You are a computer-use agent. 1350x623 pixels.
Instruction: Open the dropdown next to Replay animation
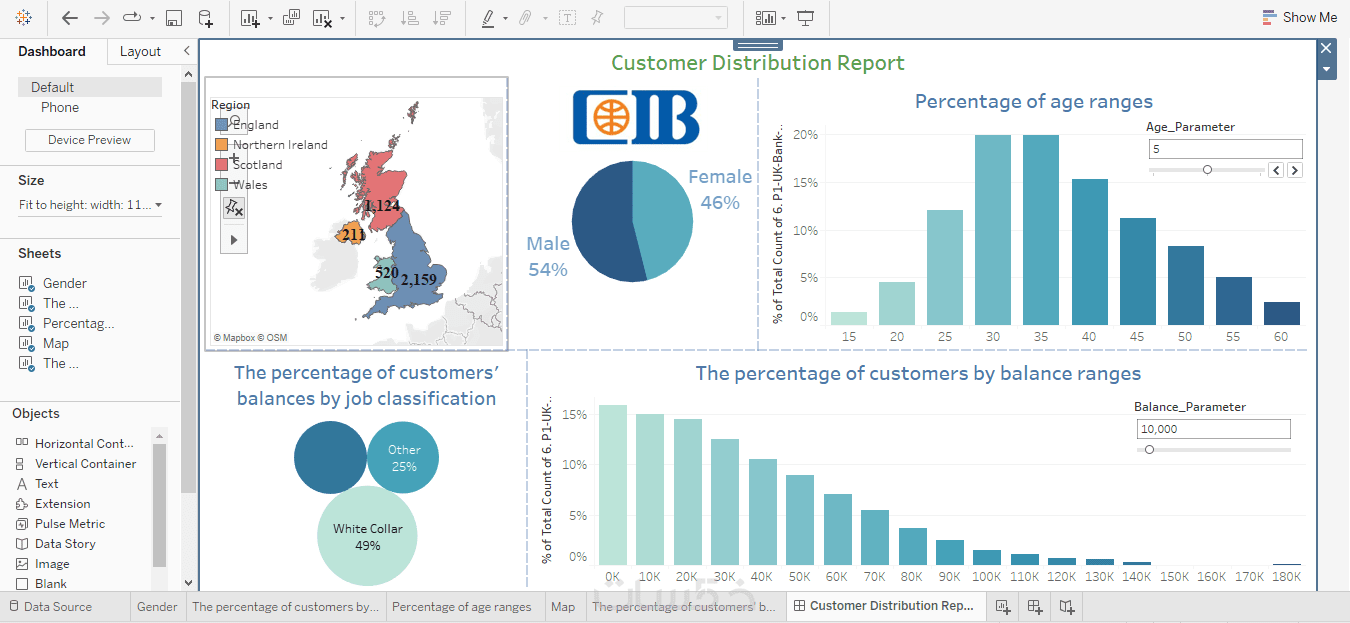pyautogui.click(x=152, y=19)
